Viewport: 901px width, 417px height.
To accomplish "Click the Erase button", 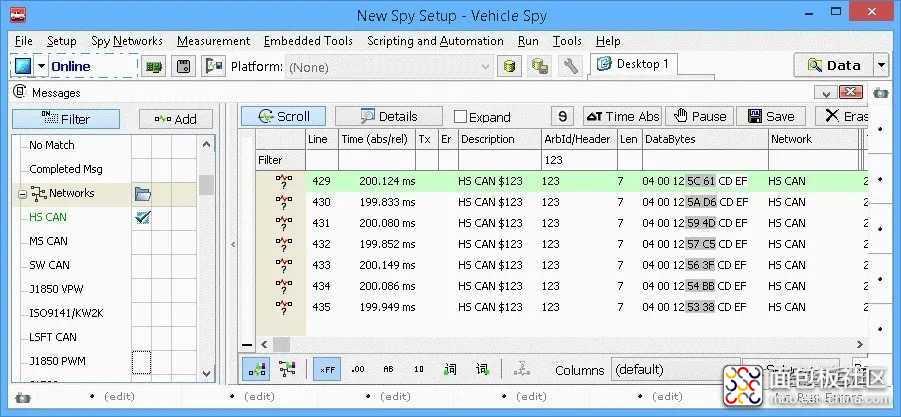I will pyautogui.click(x=842, y=117).
